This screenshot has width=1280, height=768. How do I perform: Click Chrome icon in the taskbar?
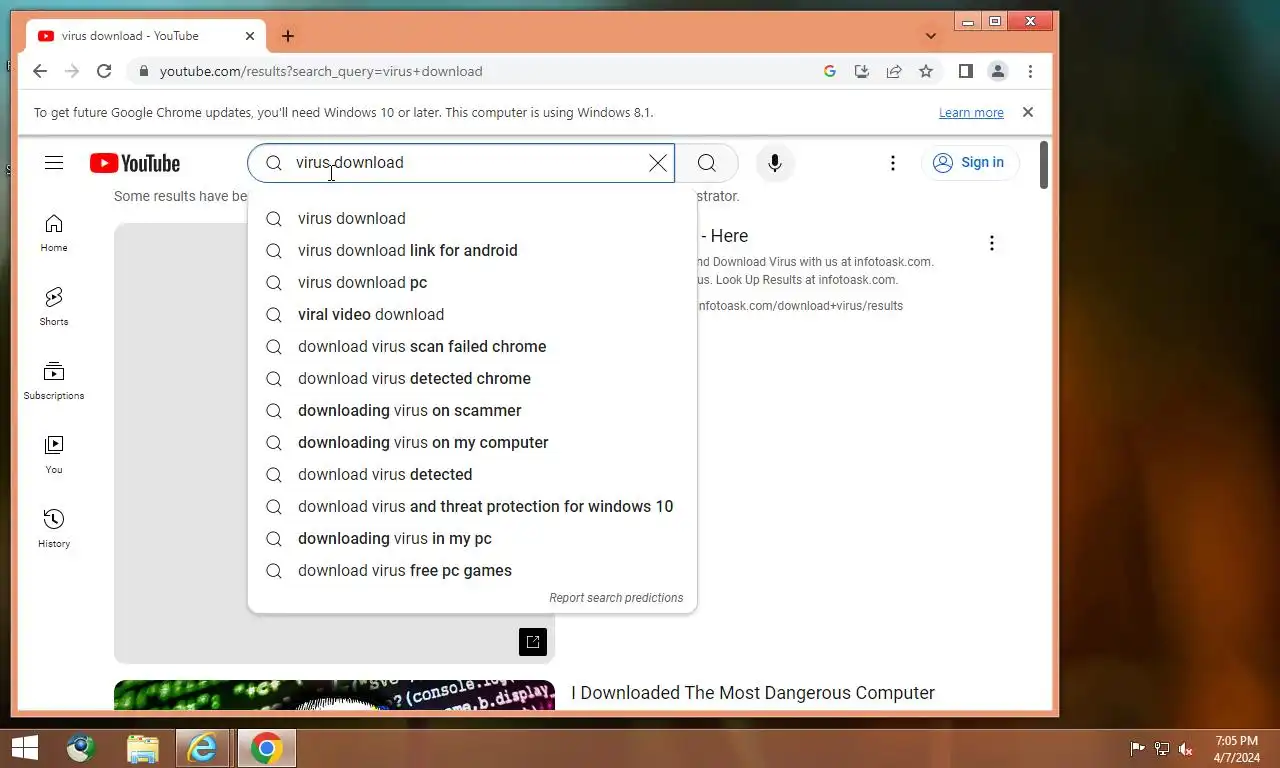(266, 748)
